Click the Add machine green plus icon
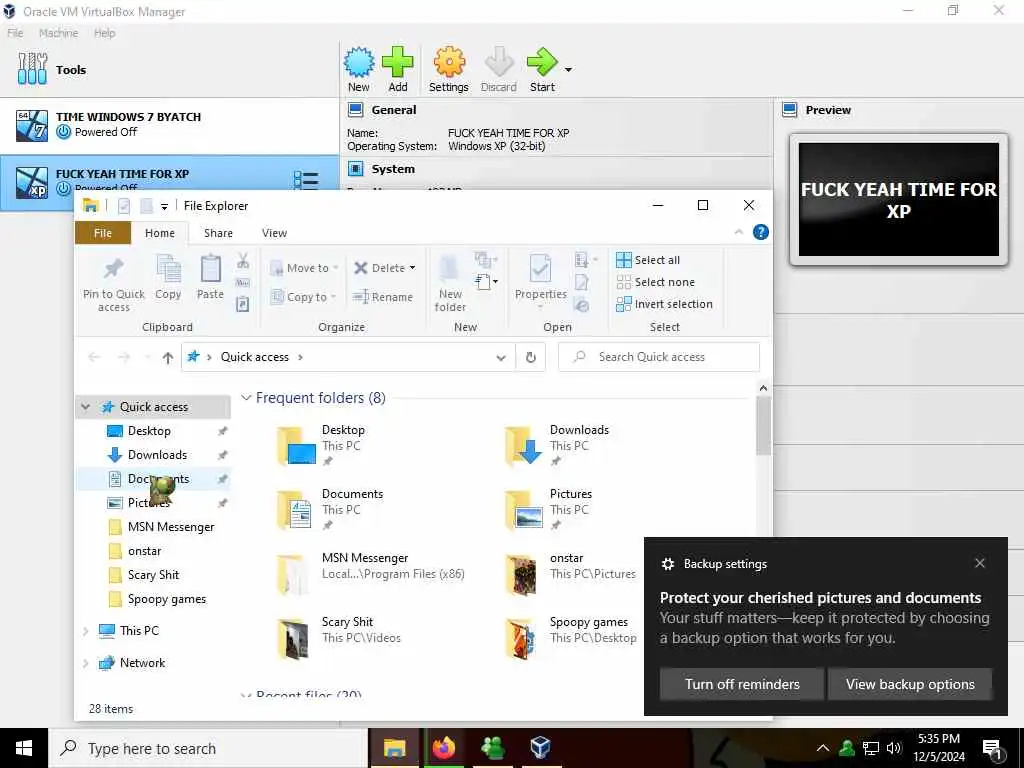Screen dimensions: 1024x768 coord(397,63)
